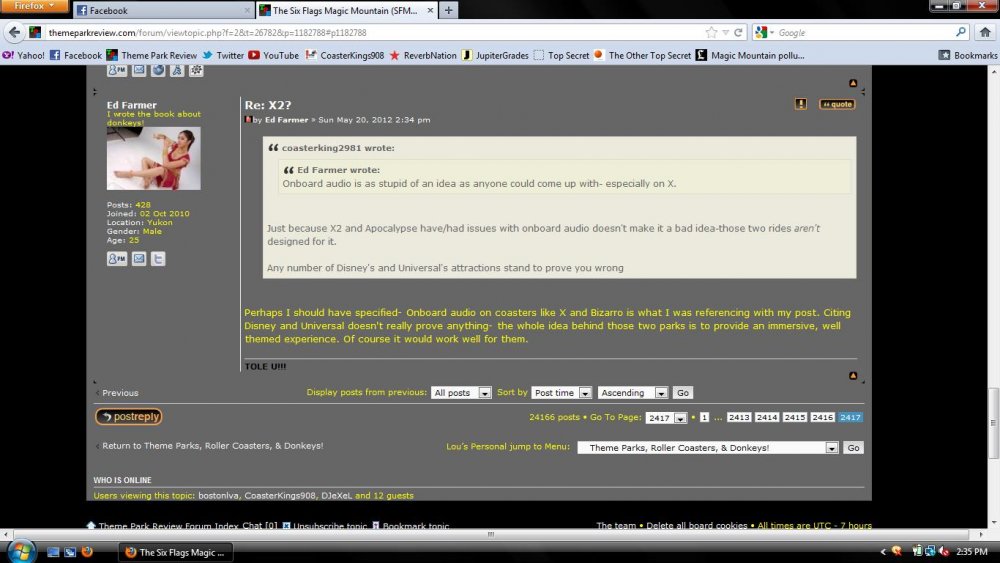Open Ed Farmer's Twitter profile icon
Image resolution: width=1000 pixels, height=563 pixels.
pyautogui.click(x=158, y=259)
